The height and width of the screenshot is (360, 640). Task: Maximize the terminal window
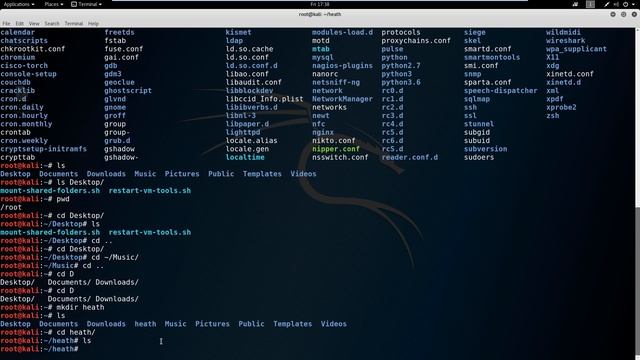(623, 14)
